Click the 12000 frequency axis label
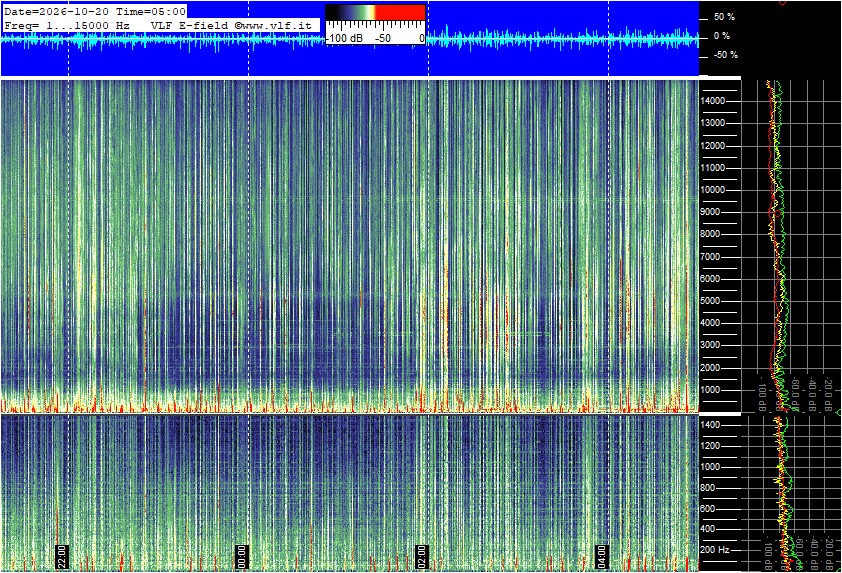Viewport: 842px width, 573px height. click(x=713, y=146)
